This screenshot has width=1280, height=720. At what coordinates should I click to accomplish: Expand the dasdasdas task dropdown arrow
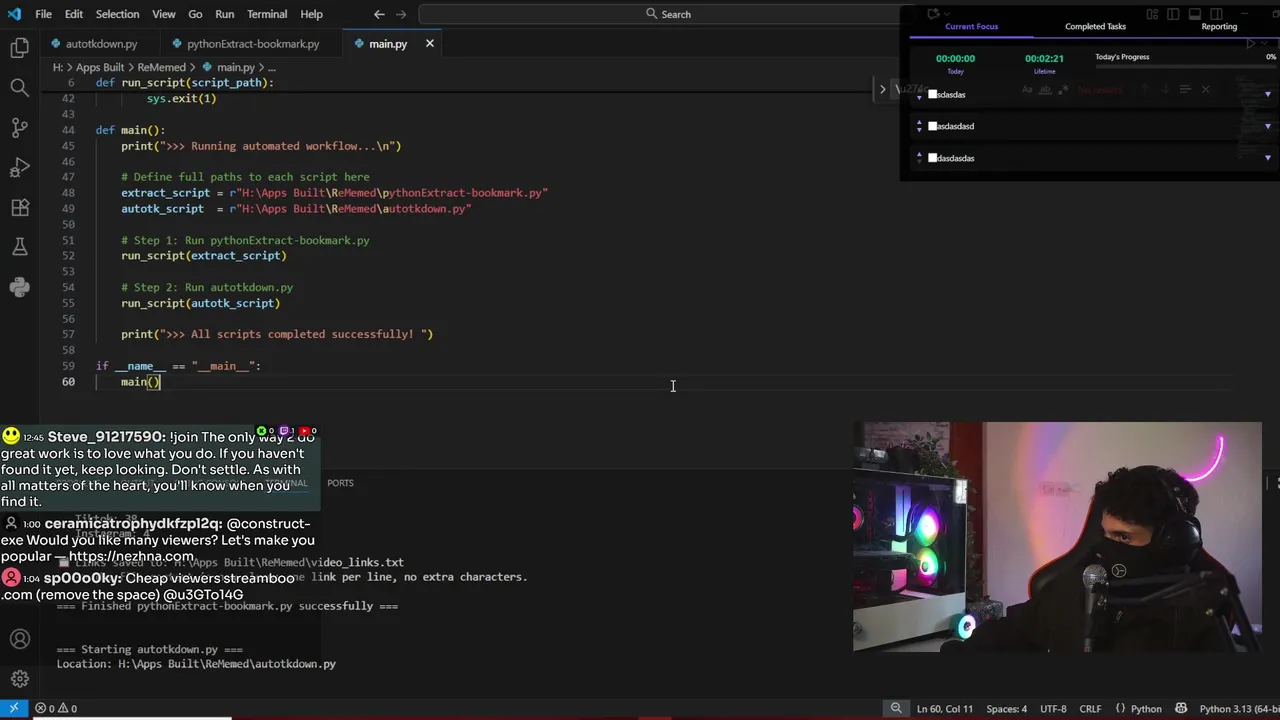click(1268, 158)
